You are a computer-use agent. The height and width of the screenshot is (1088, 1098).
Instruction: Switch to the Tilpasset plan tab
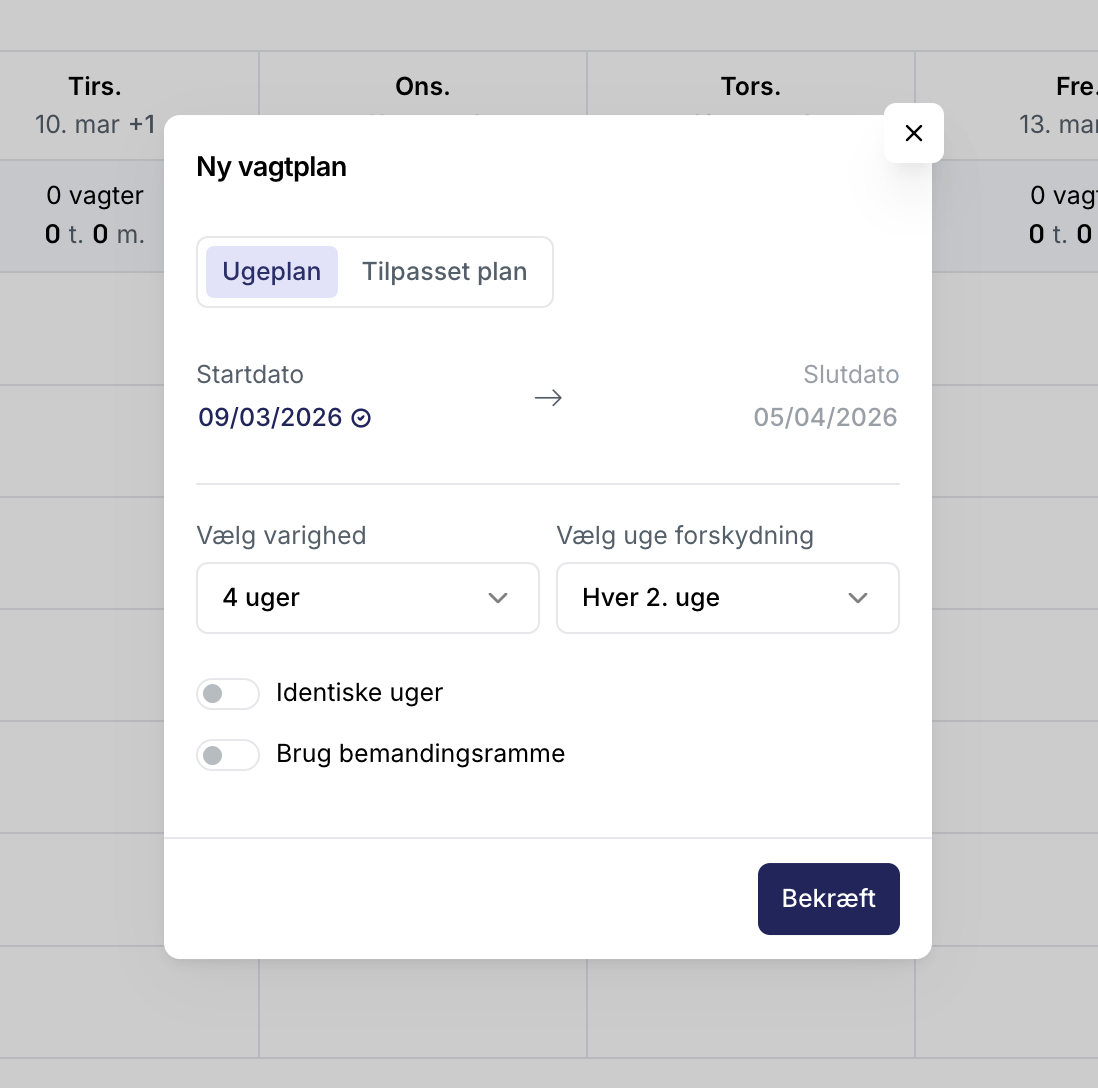444,272
